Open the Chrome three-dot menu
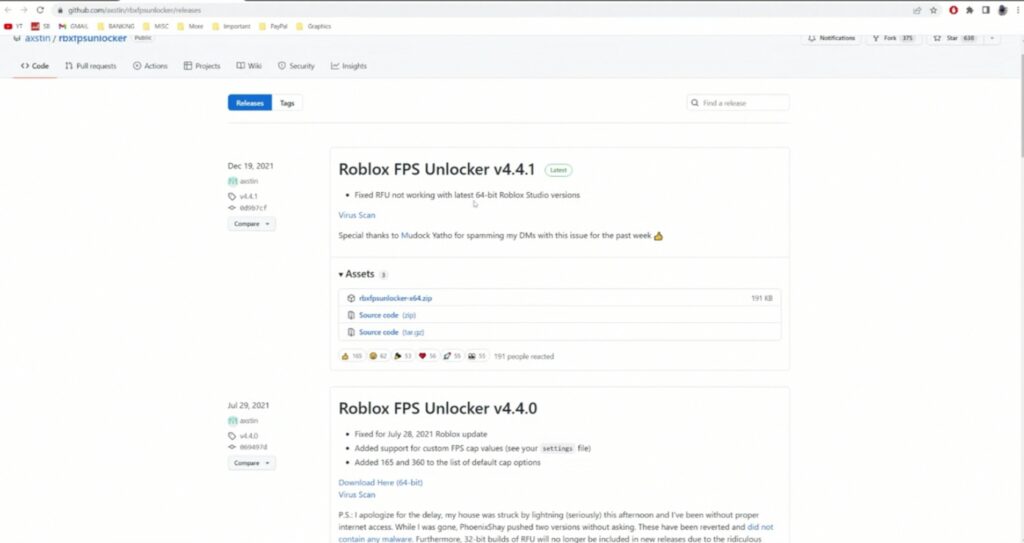 pos(1018,10)
